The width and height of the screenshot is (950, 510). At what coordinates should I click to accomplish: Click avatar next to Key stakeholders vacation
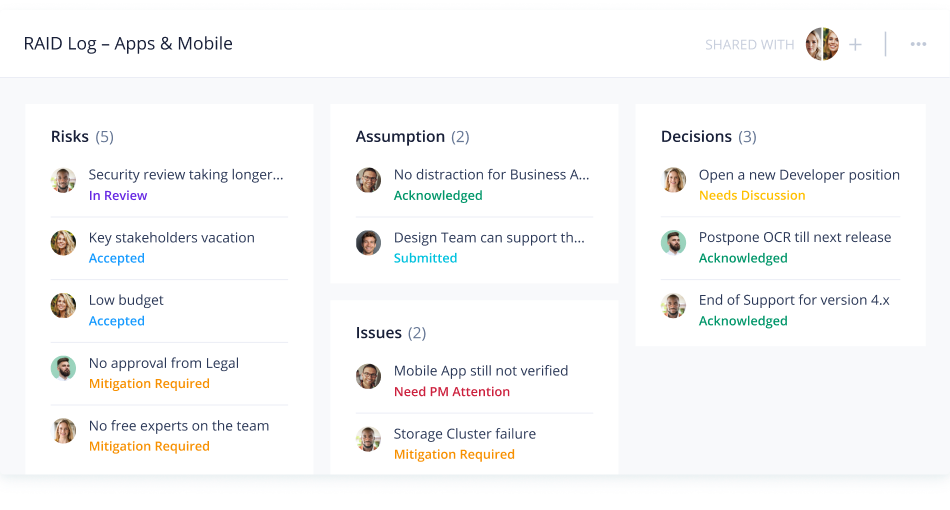64,243
